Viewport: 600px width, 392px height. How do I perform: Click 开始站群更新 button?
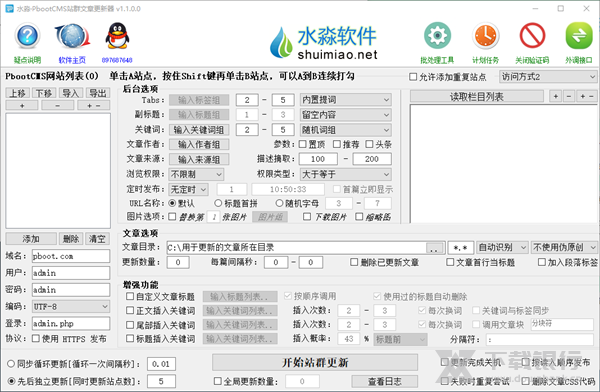pyautogui.click(x=315, y=363)
